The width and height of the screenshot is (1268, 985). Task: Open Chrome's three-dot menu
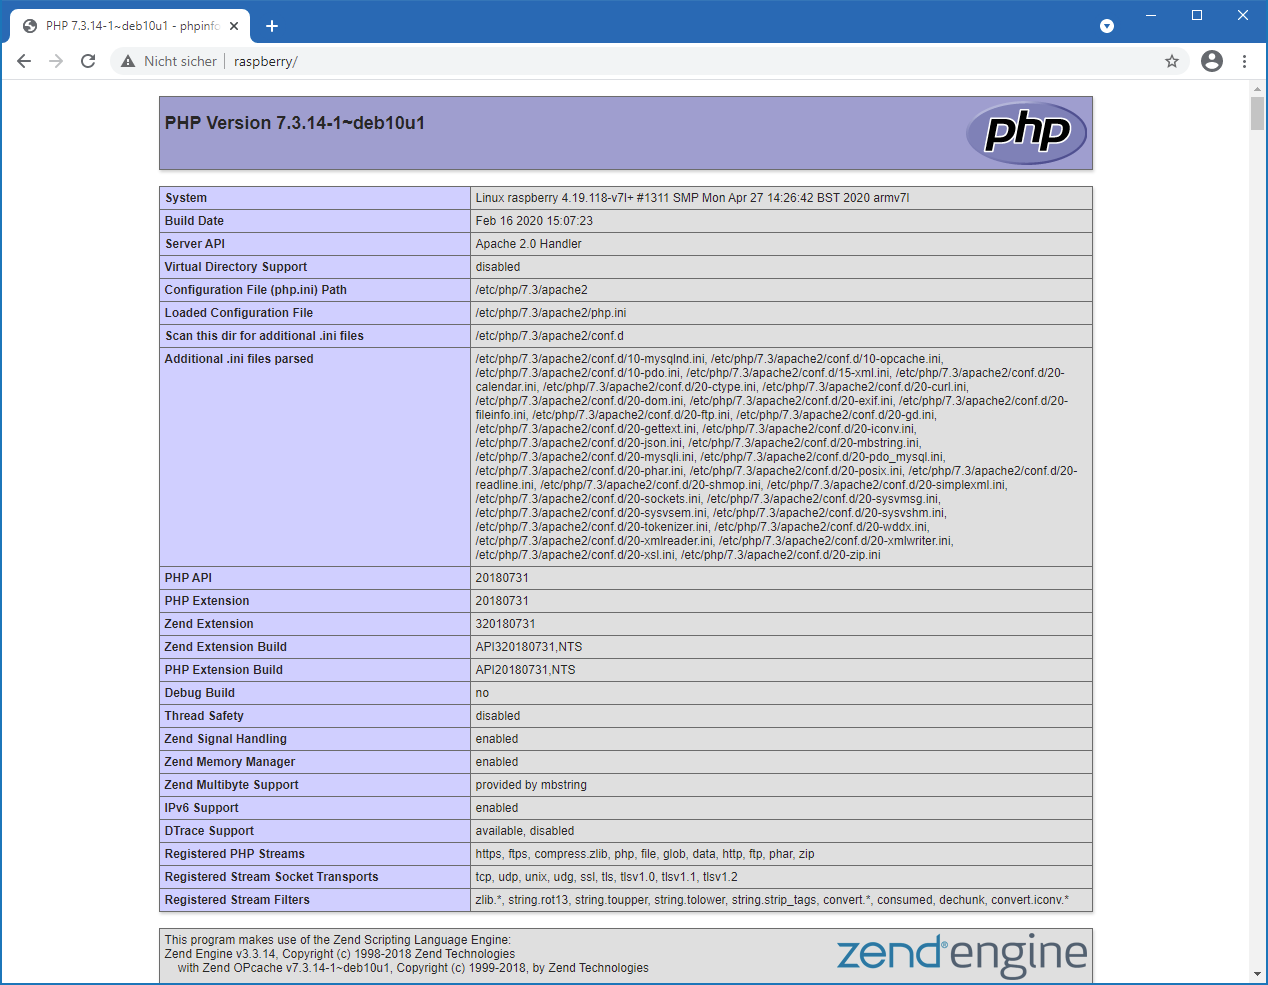1244,61
